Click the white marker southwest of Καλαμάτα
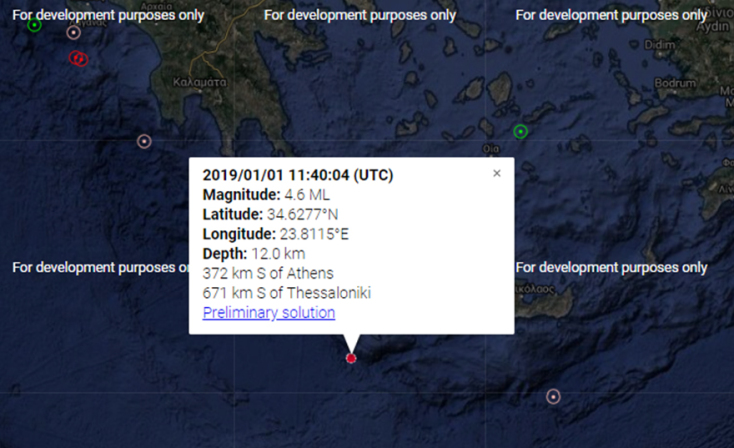The image size is (734, 448). 144,141
